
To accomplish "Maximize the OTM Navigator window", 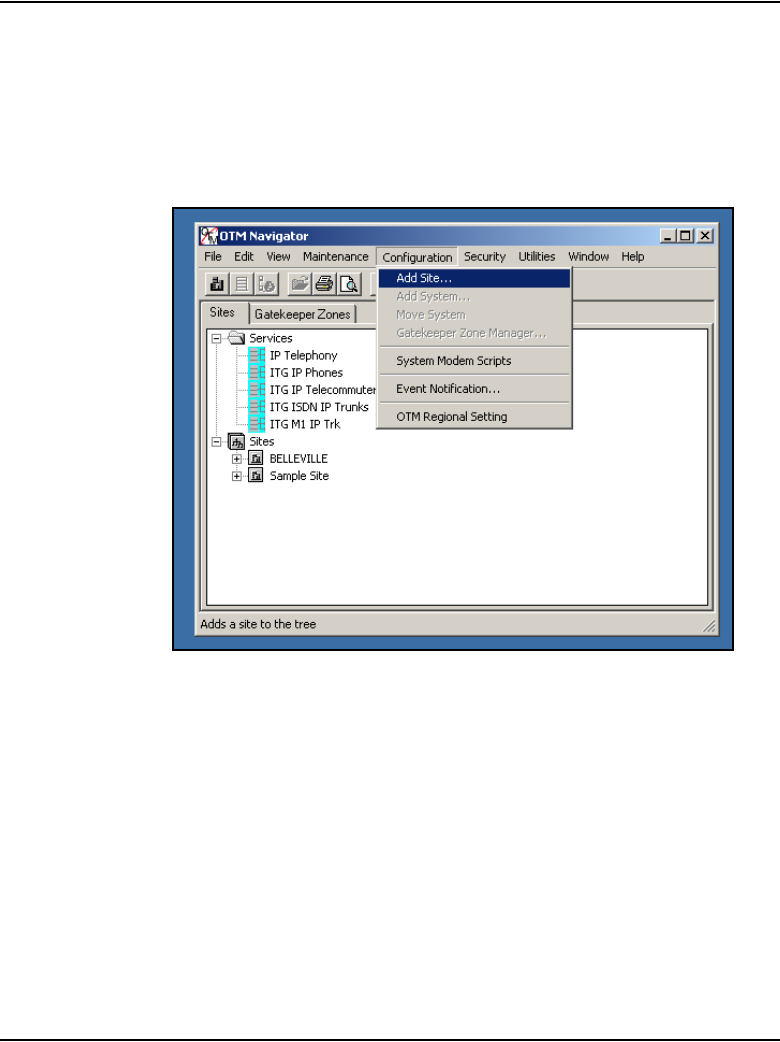I will tap(684, 236).
